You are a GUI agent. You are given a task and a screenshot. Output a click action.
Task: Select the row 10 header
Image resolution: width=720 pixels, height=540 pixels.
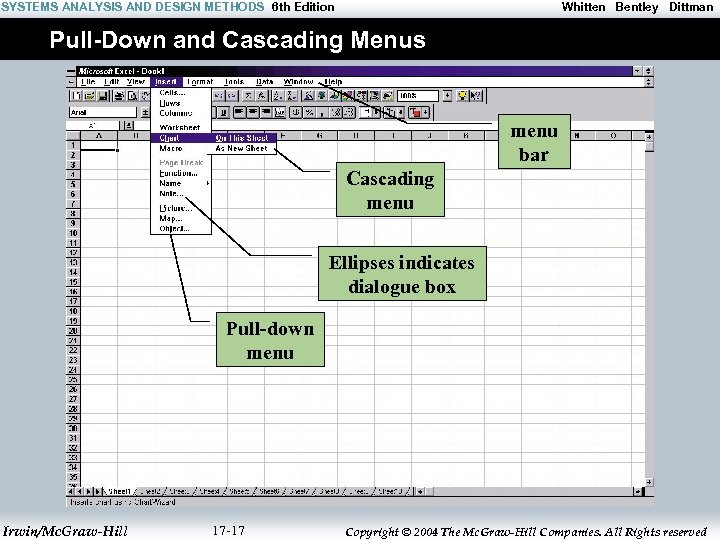pyautogui.click(x=73, y=233)
